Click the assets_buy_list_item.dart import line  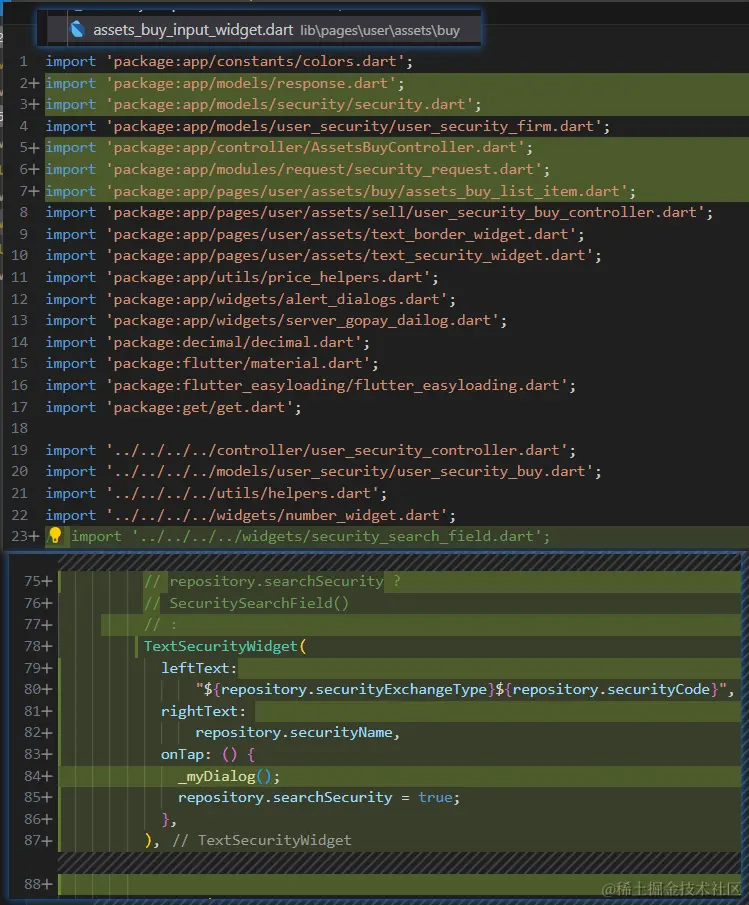click(x=340, y=191)
